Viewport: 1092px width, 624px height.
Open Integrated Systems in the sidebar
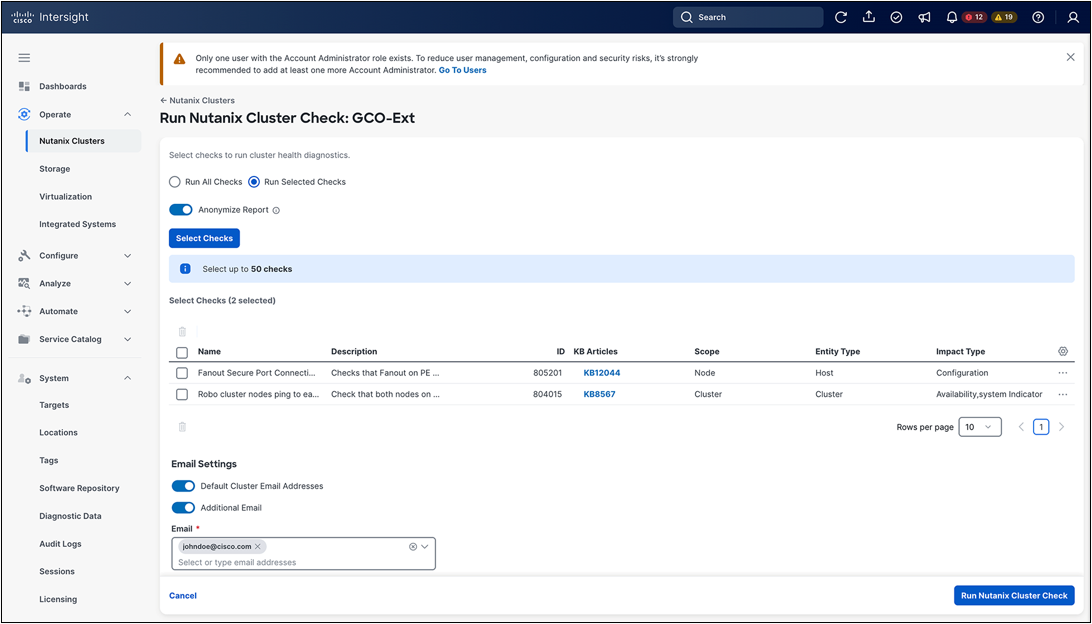(77, 224)
